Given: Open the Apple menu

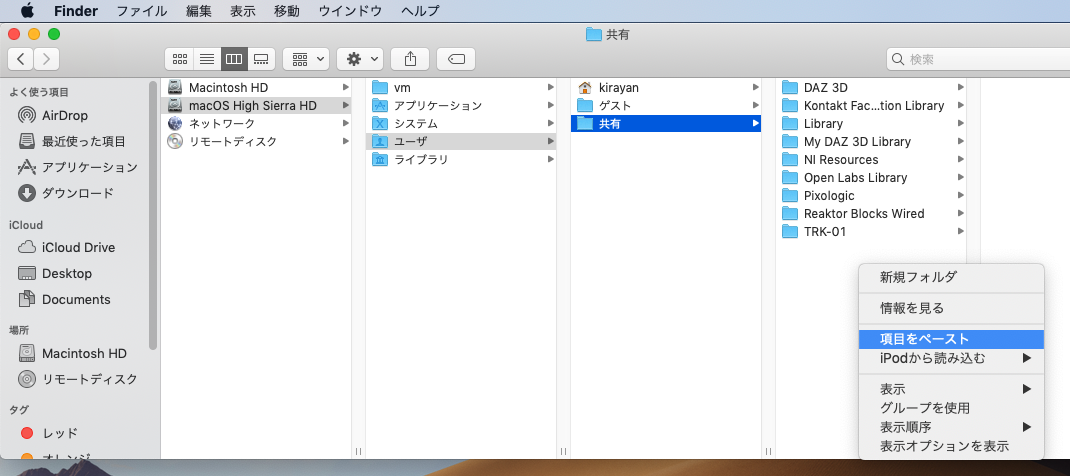Looking at the screenshot, I should (x=27, y=11).
